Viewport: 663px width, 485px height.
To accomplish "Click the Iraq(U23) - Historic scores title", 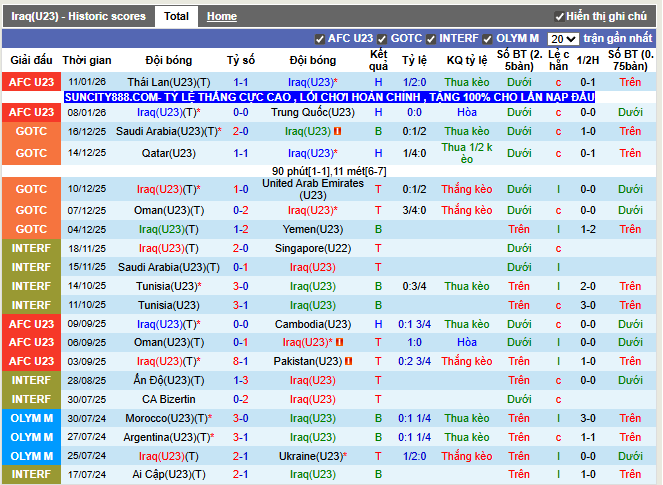I will point(79,16).
